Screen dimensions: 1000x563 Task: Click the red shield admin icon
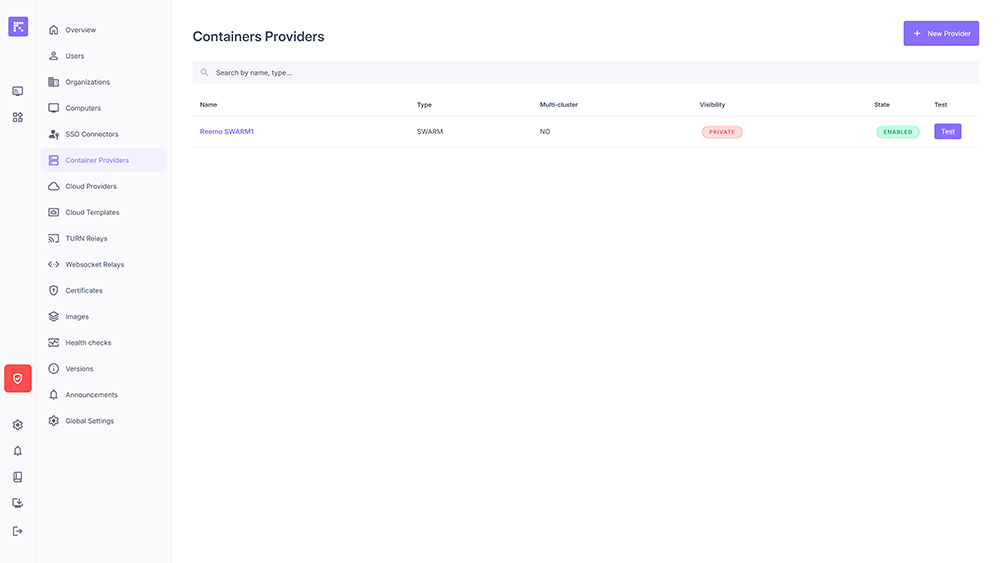18,378
